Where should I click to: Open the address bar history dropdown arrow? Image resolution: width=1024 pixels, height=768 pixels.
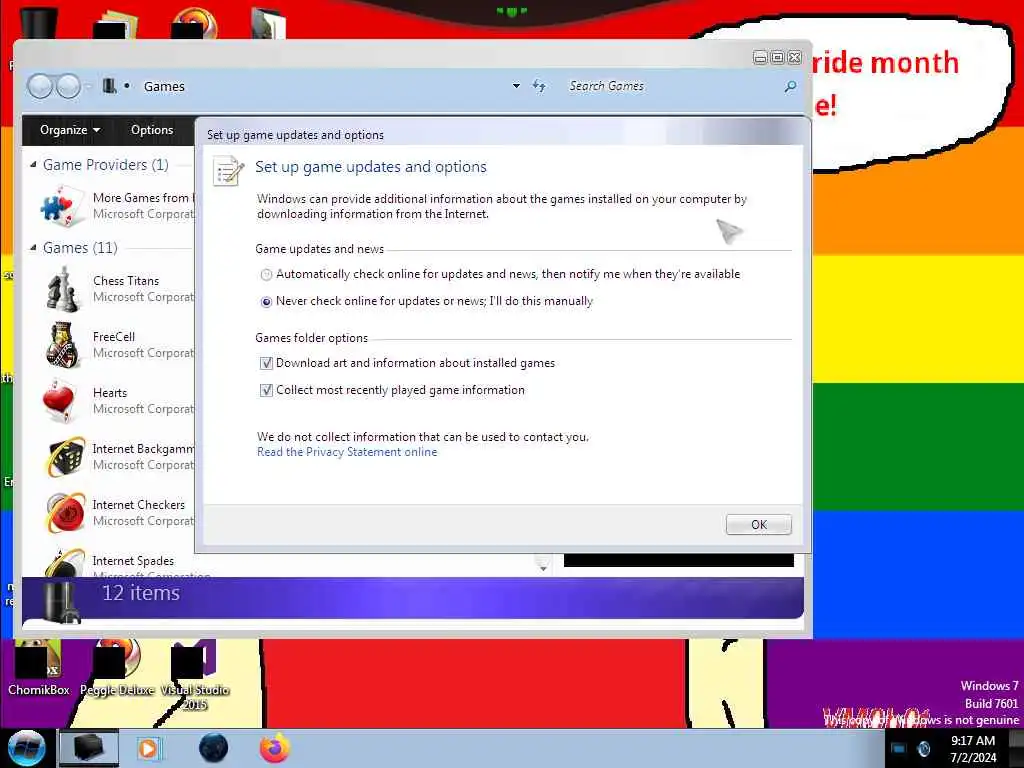point(517,86)
